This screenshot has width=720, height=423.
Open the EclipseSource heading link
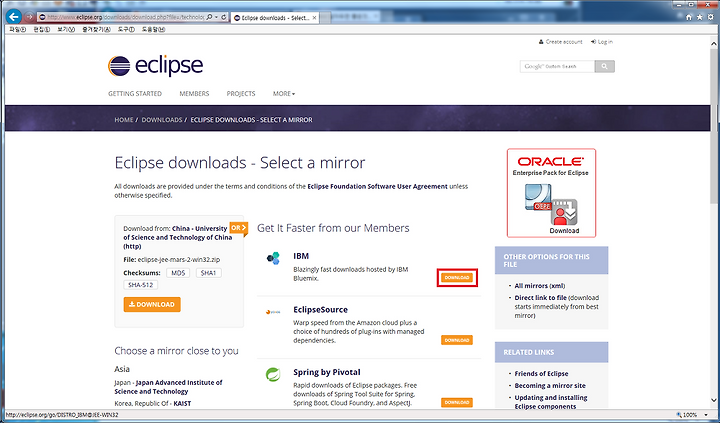[321, 310]
